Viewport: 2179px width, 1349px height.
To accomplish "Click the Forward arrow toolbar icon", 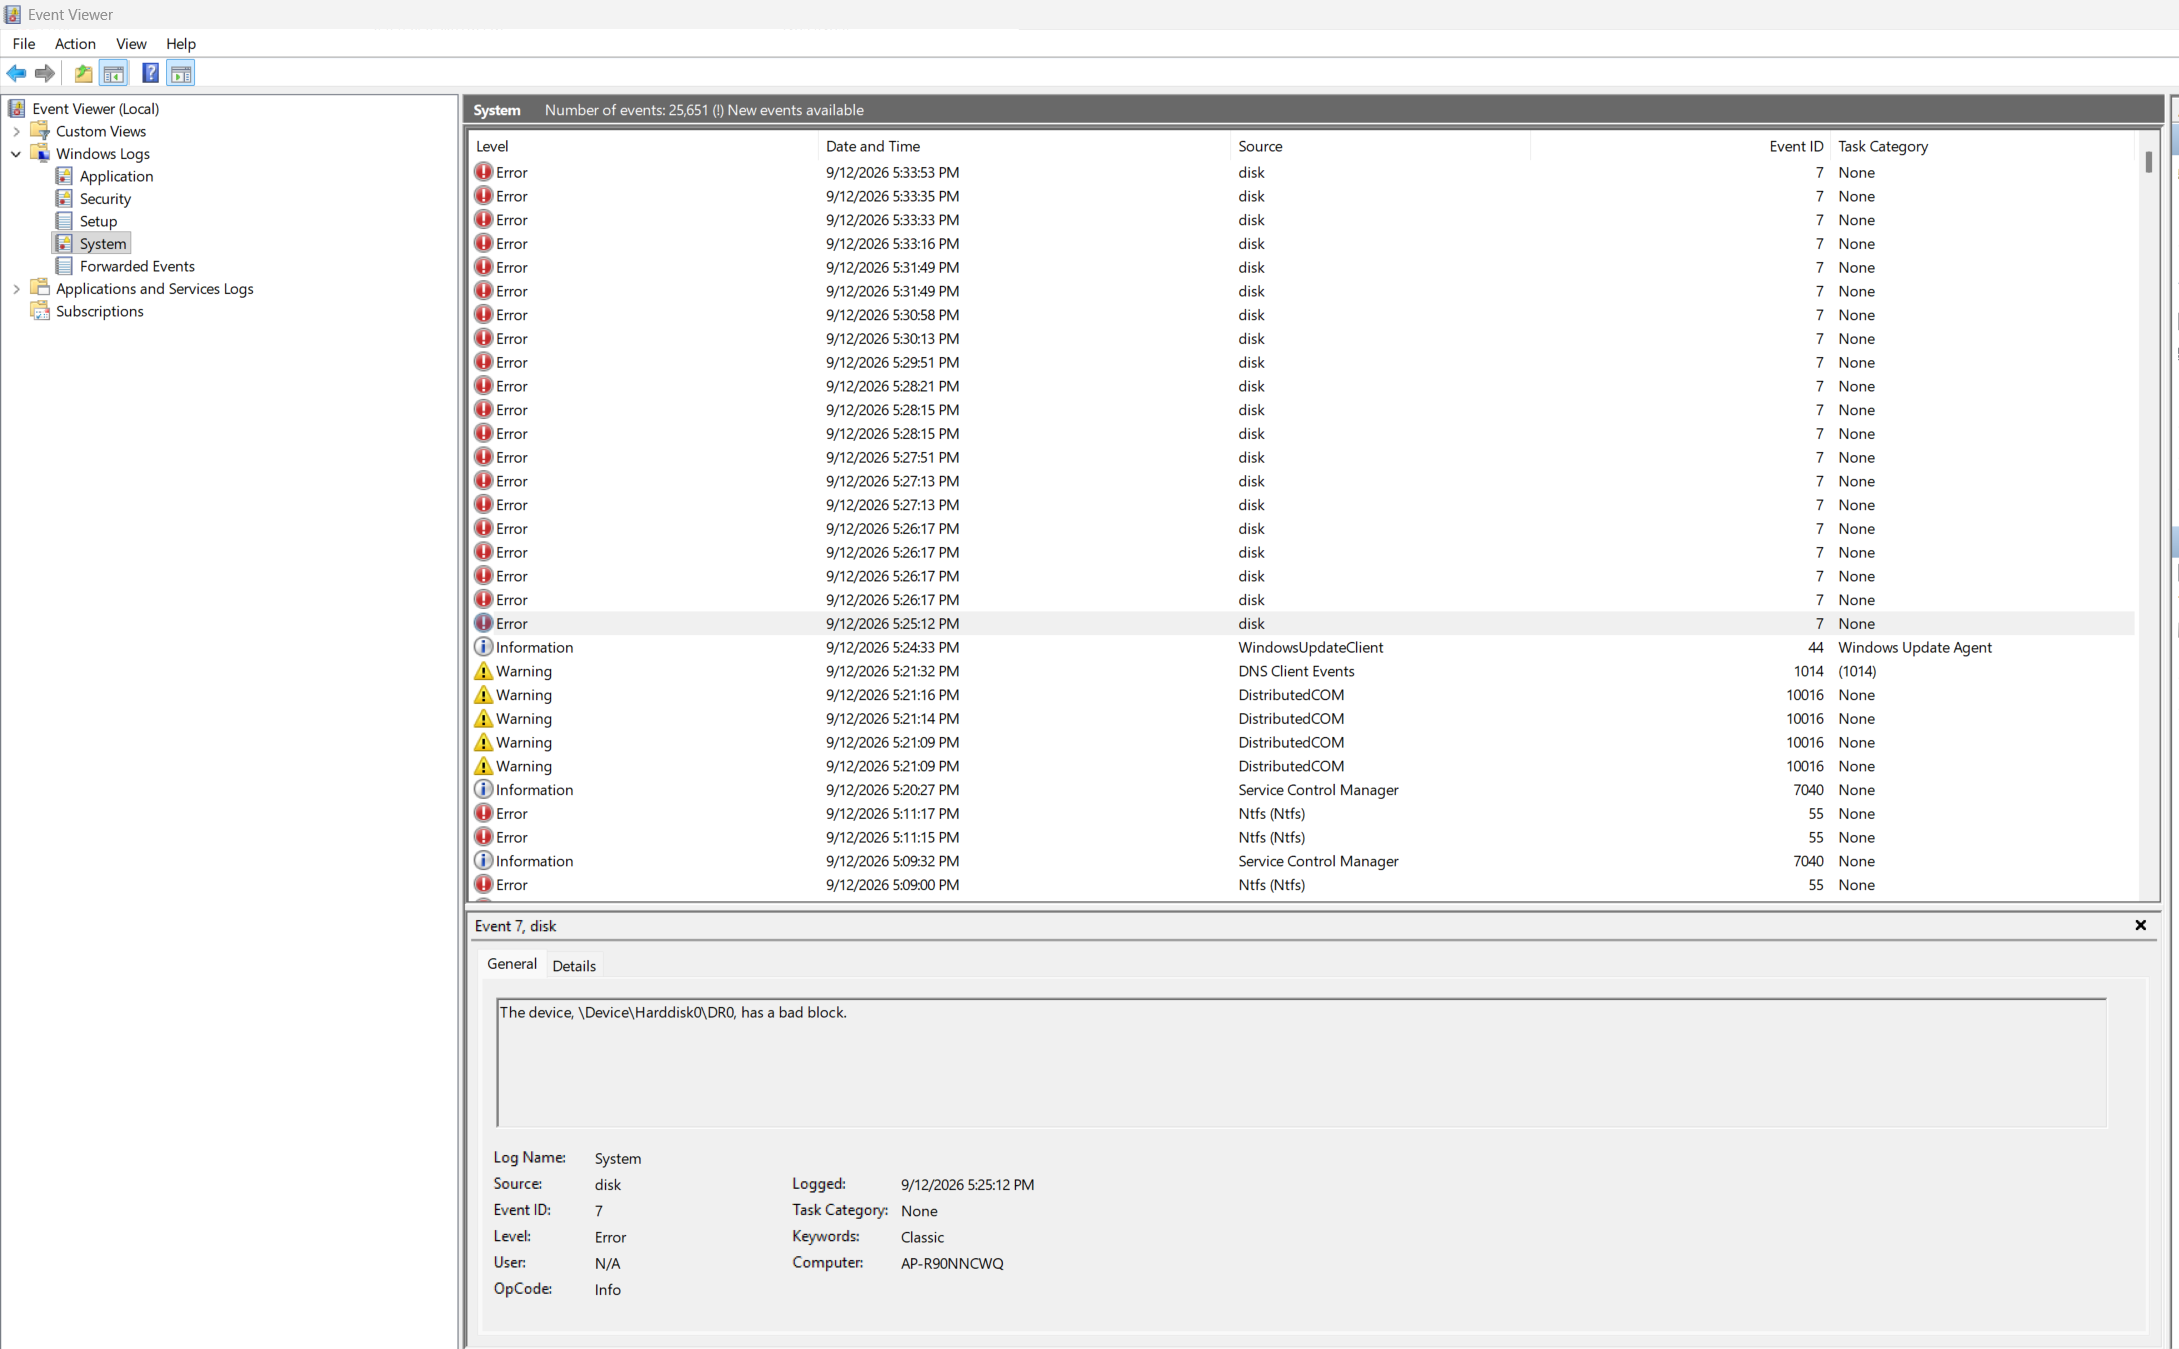I will (x=44, y=73).
